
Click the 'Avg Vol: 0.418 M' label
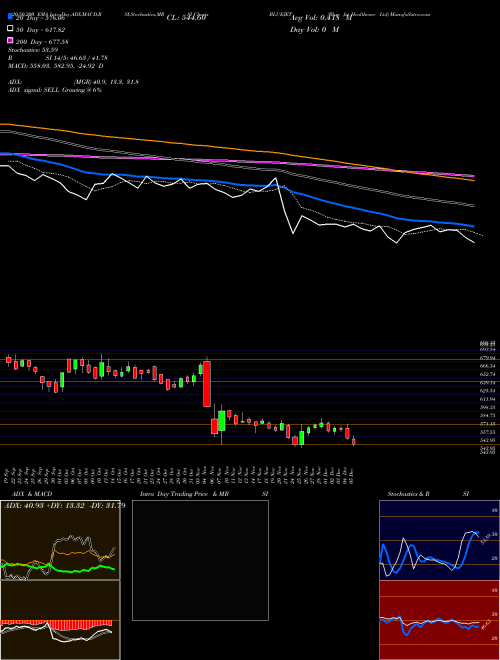coord(321,18)
